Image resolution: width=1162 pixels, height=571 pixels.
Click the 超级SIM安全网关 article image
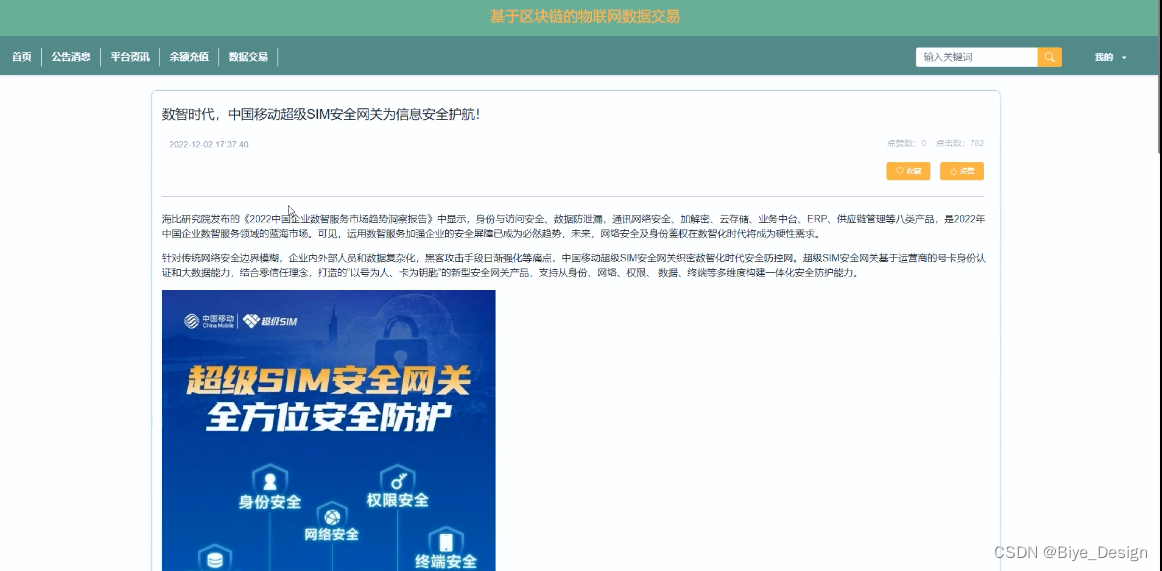pos(328,430)
